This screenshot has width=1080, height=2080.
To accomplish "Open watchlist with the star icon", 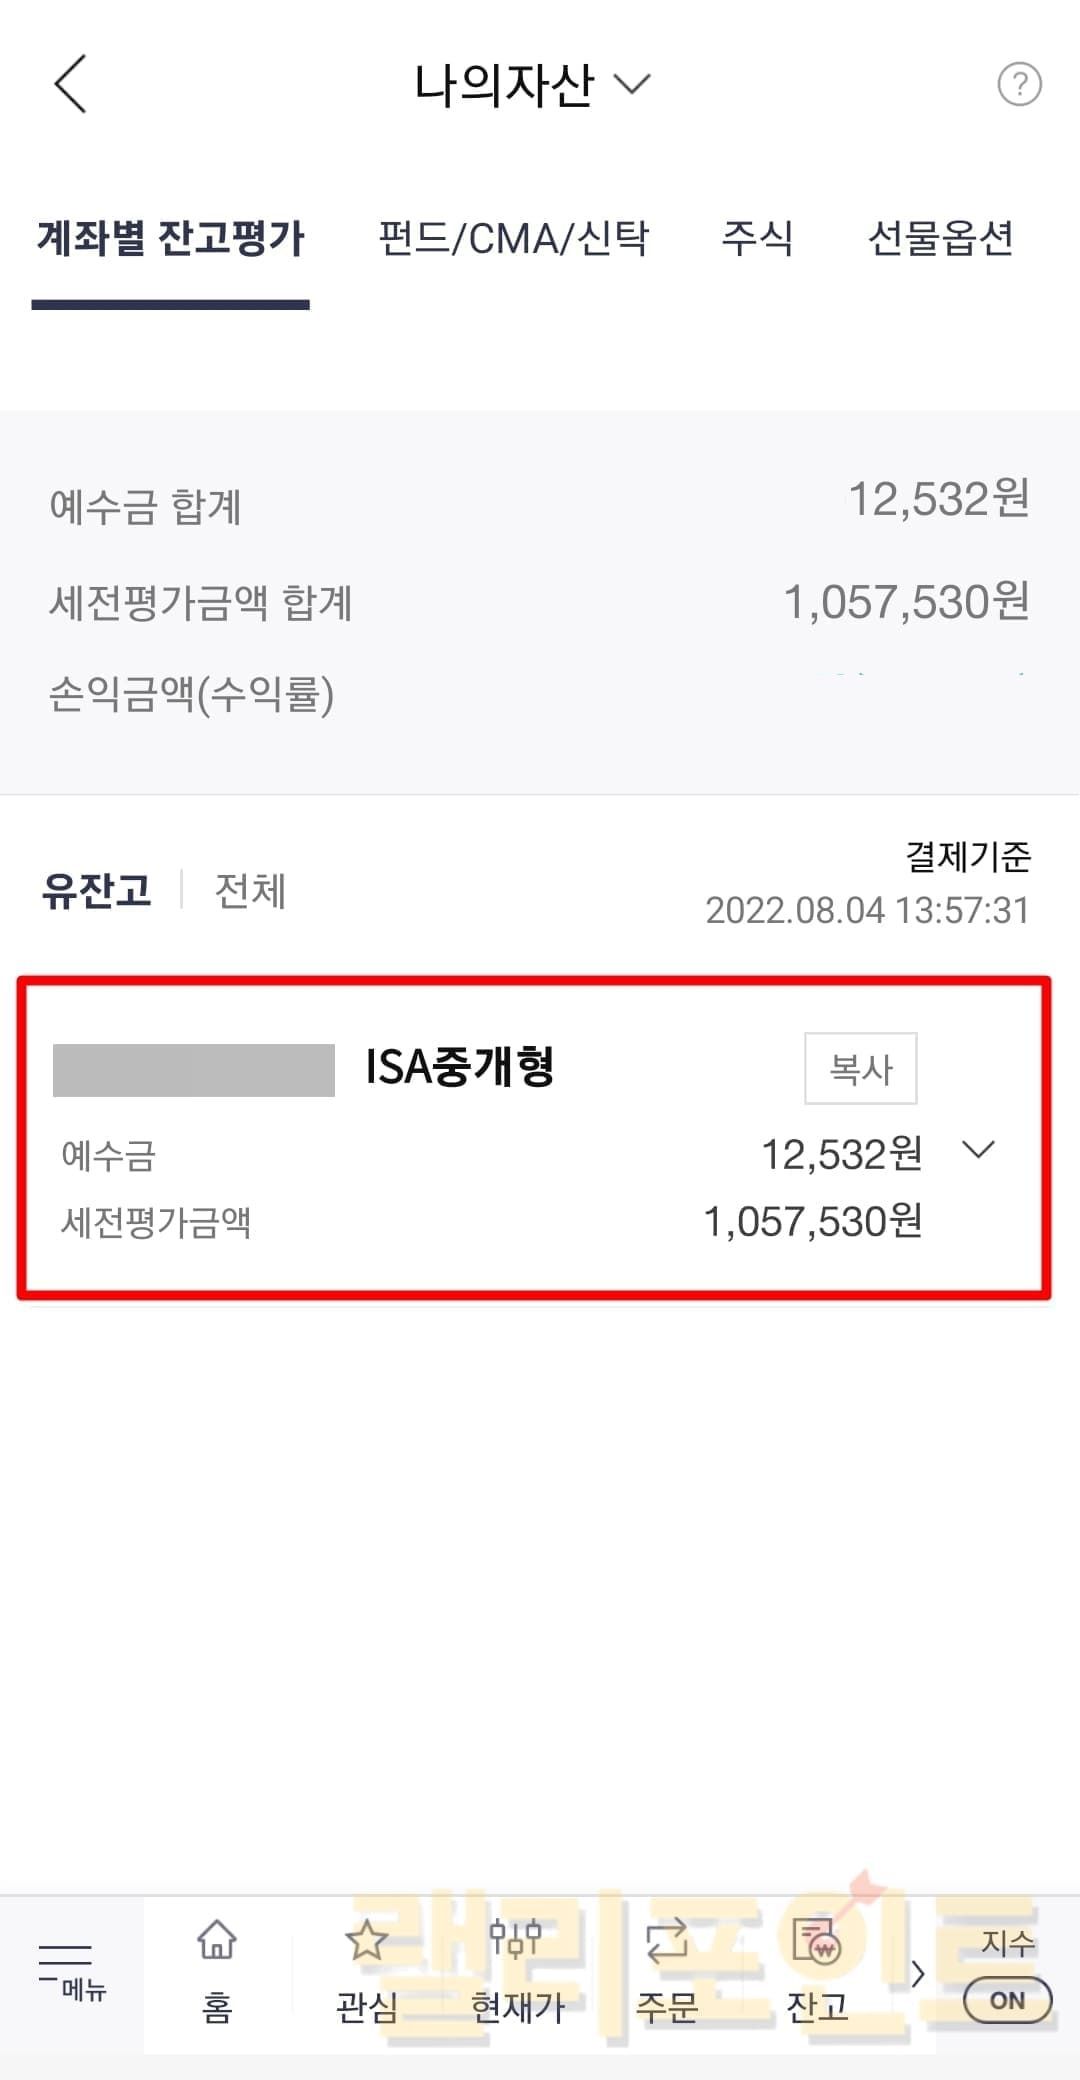I will coord(366,1942).
